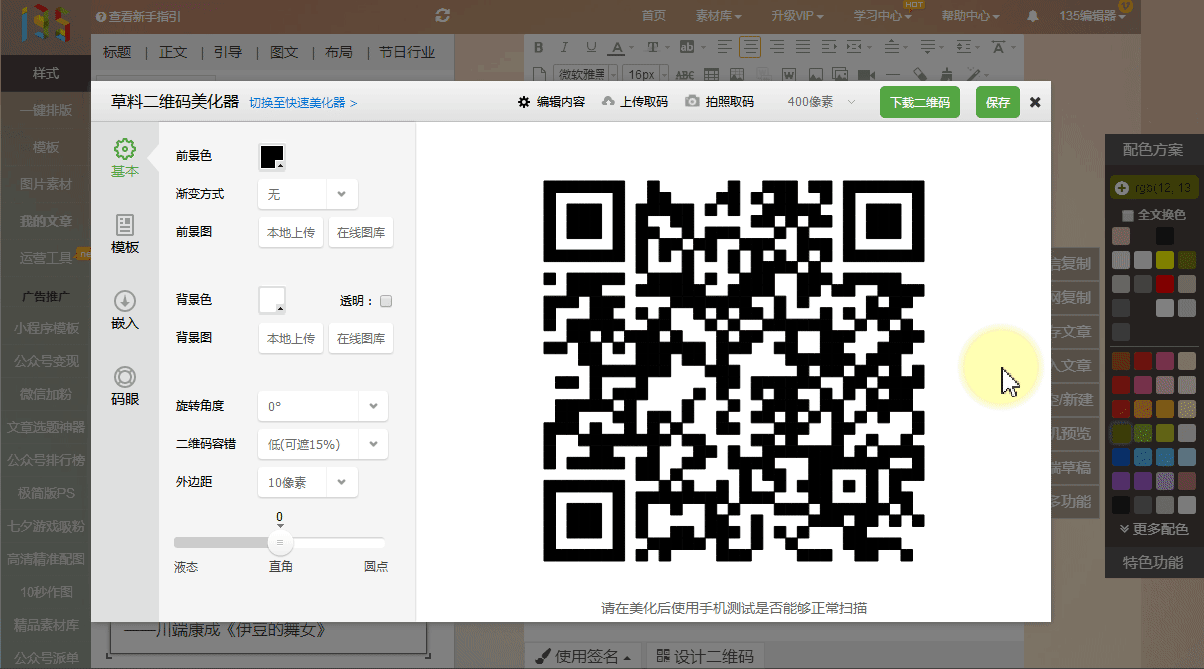Select the 嵌入 embed icon
Screen dimensions: 1204x669
point(124,302)
